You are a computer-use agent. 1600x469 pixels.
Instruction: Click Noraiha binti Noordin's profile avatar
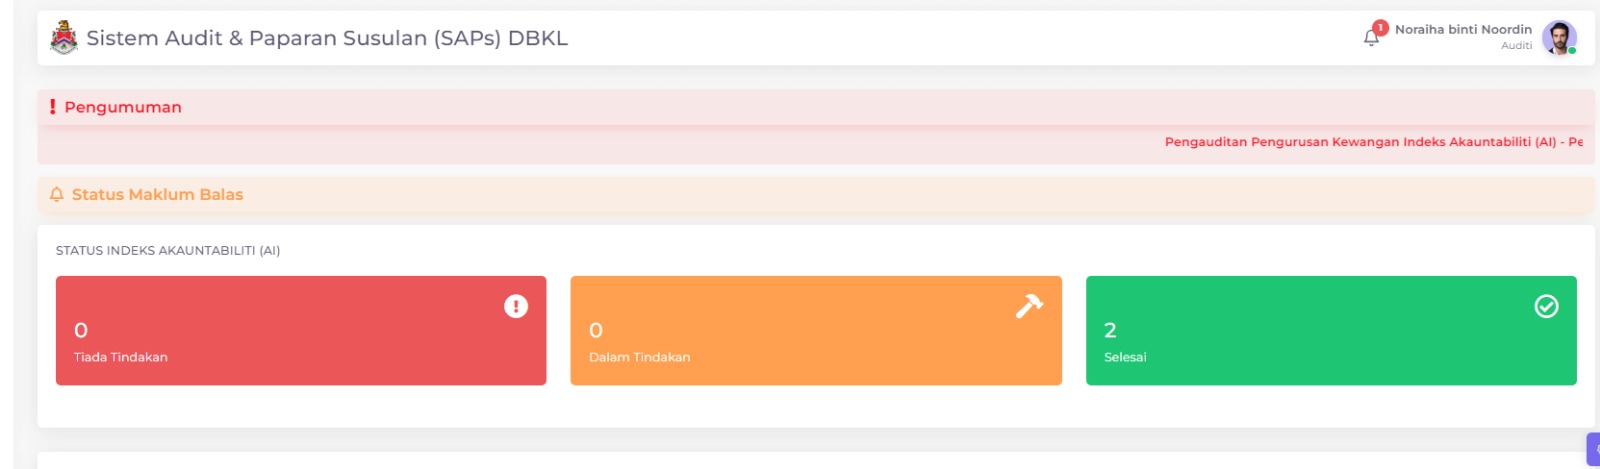click(1558, 38)
